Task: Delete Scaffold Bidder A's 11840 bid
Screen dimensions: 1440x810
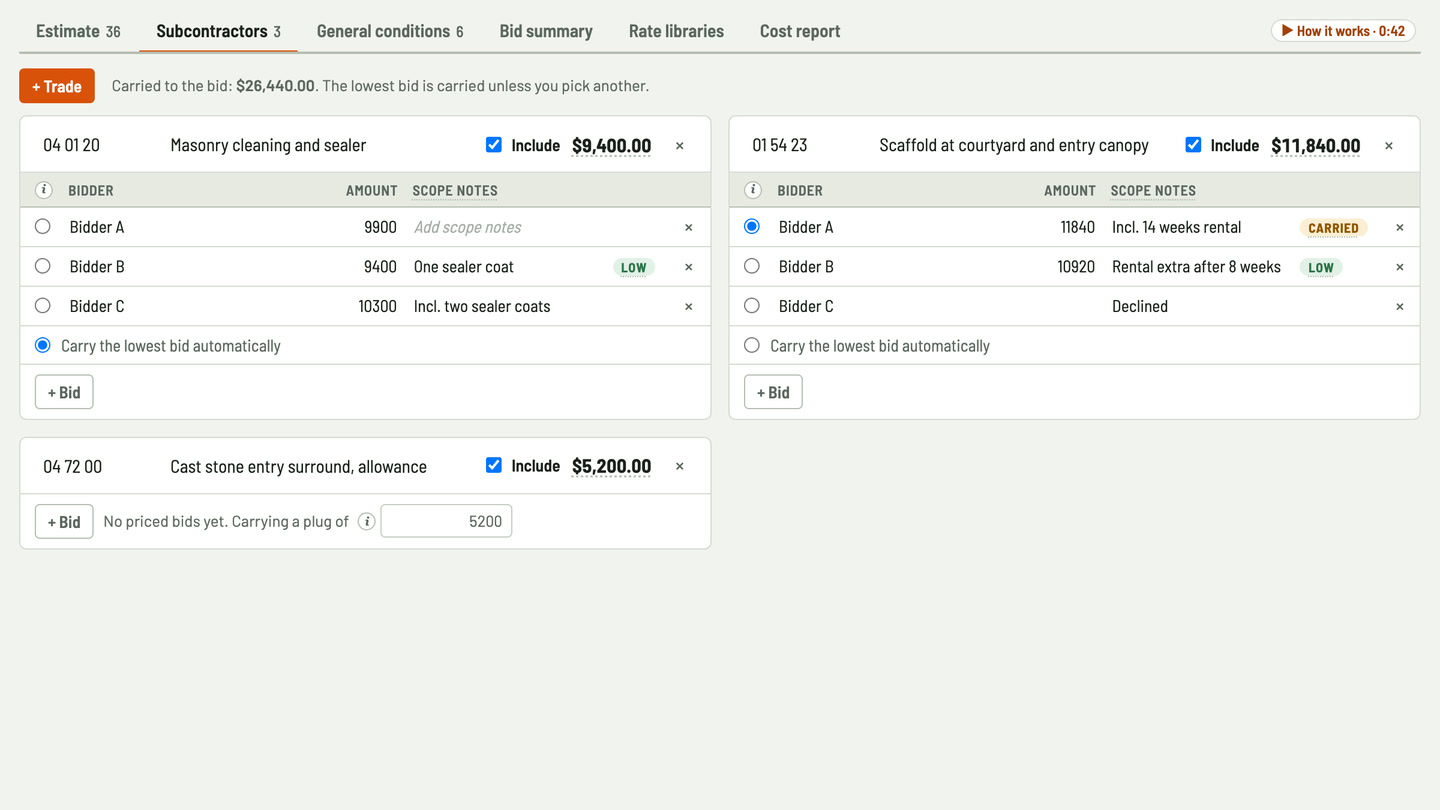Action: pos(1400,227)
